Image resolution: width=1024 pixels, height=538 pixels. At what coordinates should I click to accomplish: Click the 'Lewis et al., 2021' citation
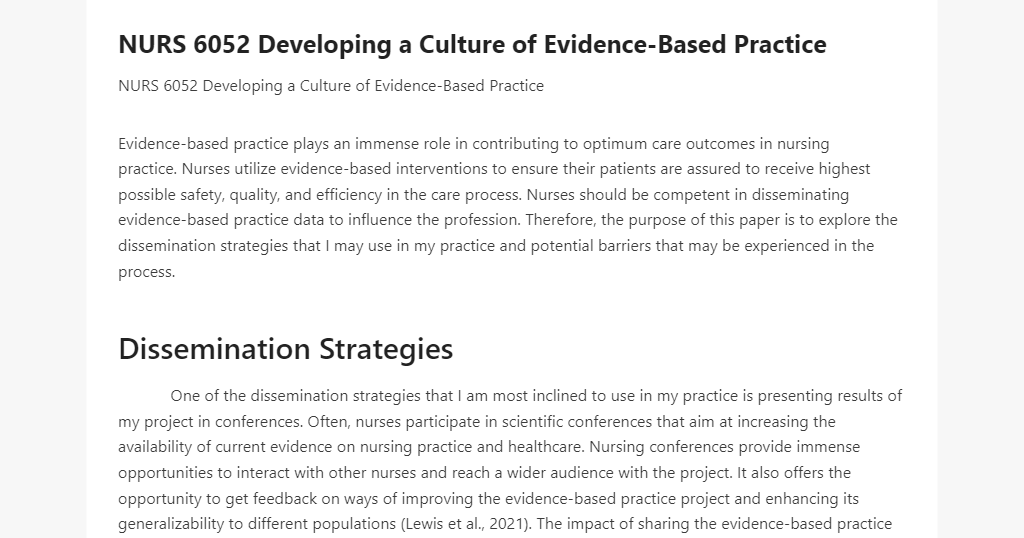(465, 524)
